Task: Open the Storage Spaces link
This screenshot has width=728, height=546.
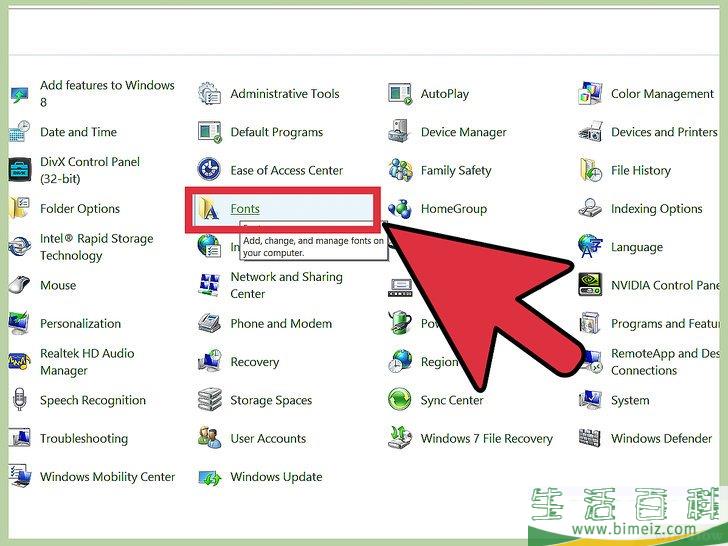Action: (271, 400)
